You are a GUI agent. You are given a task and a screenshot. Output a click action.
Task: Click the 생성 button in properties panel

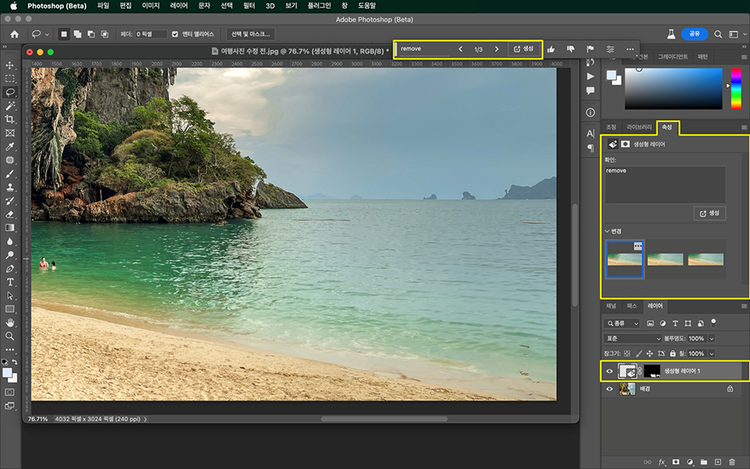[x=709, y=213]
